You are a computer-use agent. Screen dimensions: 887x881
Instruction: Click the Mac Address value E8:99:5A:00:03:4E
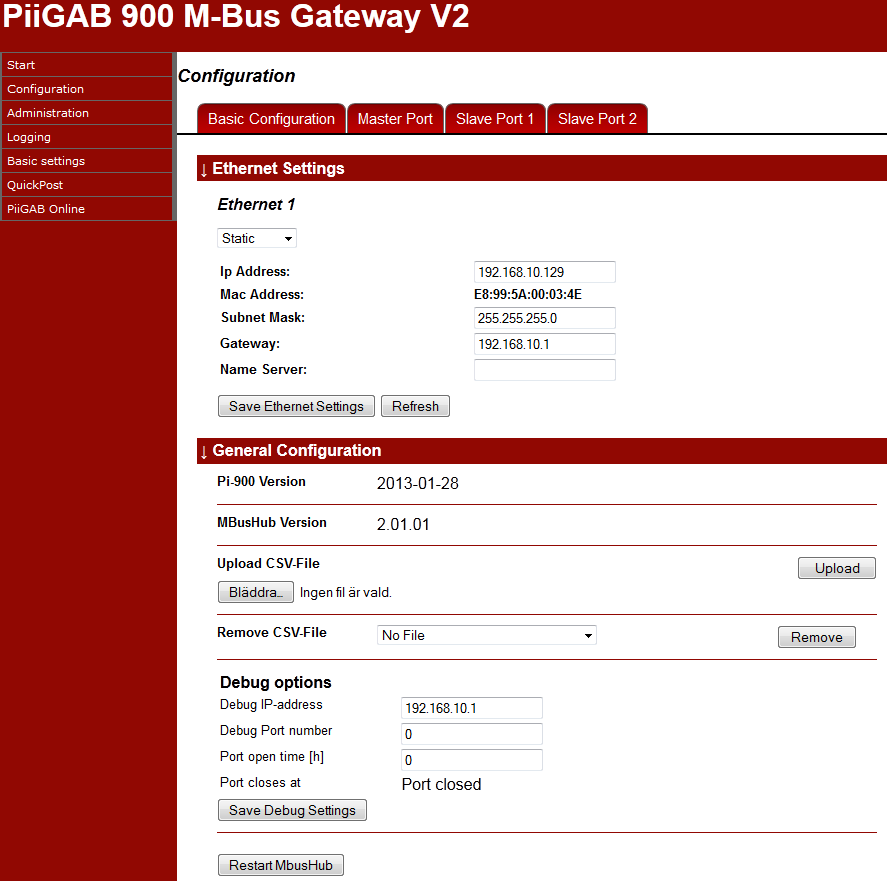click(528, 294)
